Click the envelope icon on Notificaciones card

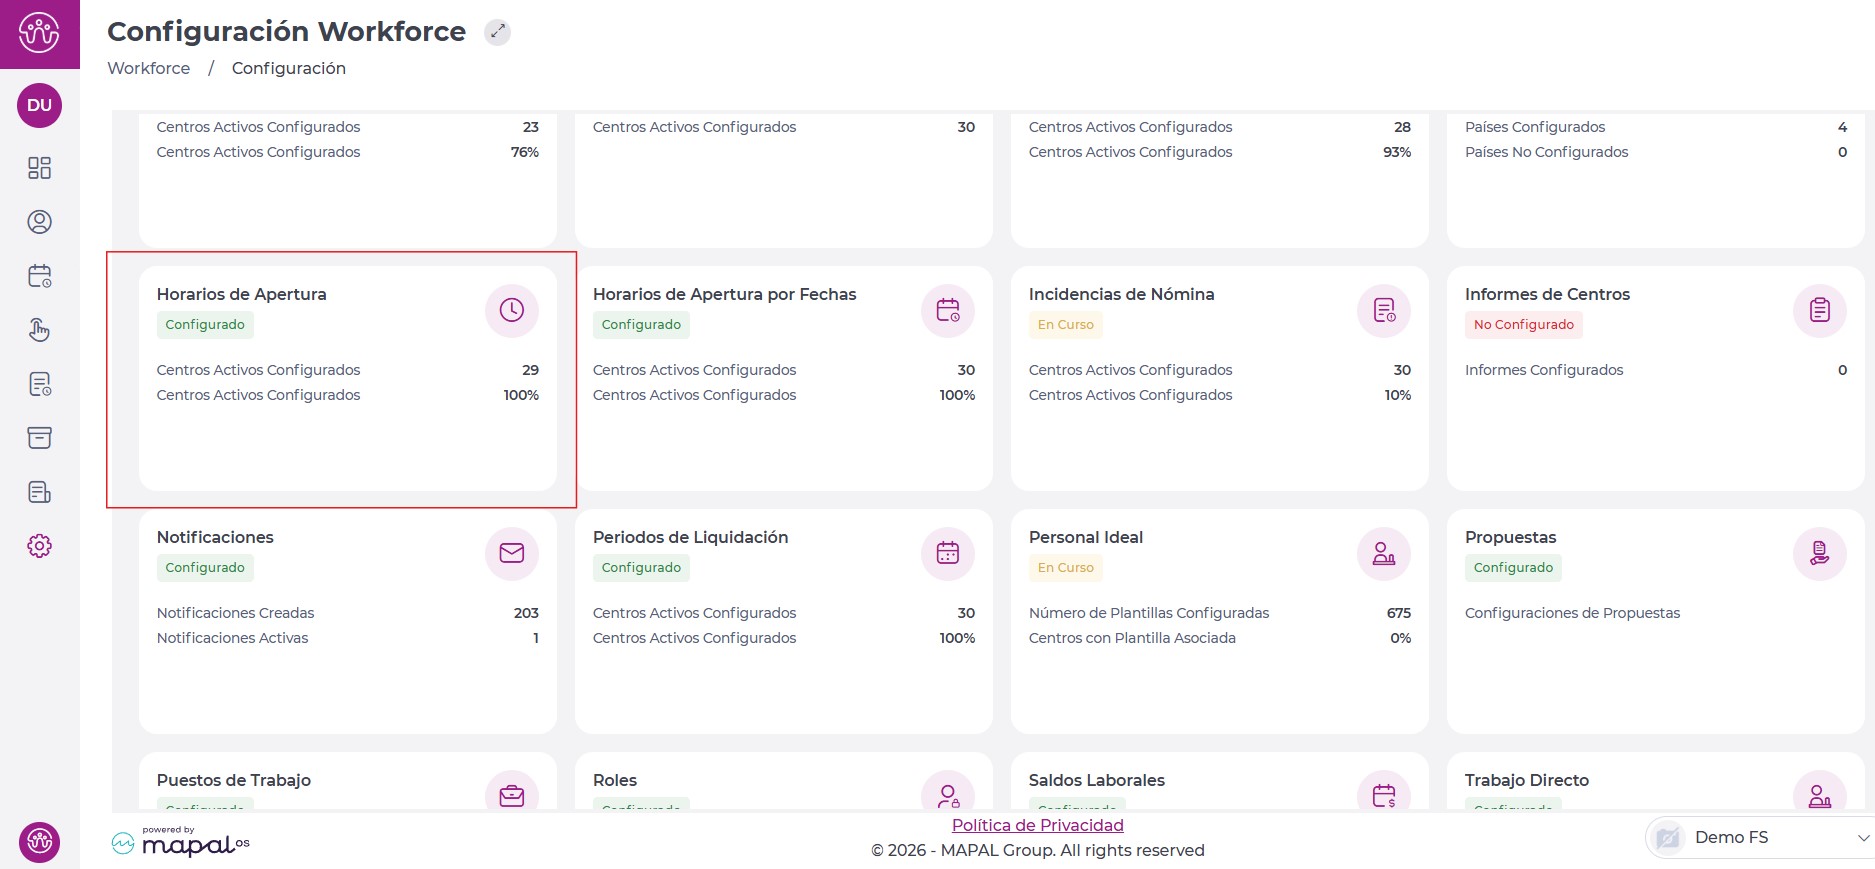(x=511, y=553)
